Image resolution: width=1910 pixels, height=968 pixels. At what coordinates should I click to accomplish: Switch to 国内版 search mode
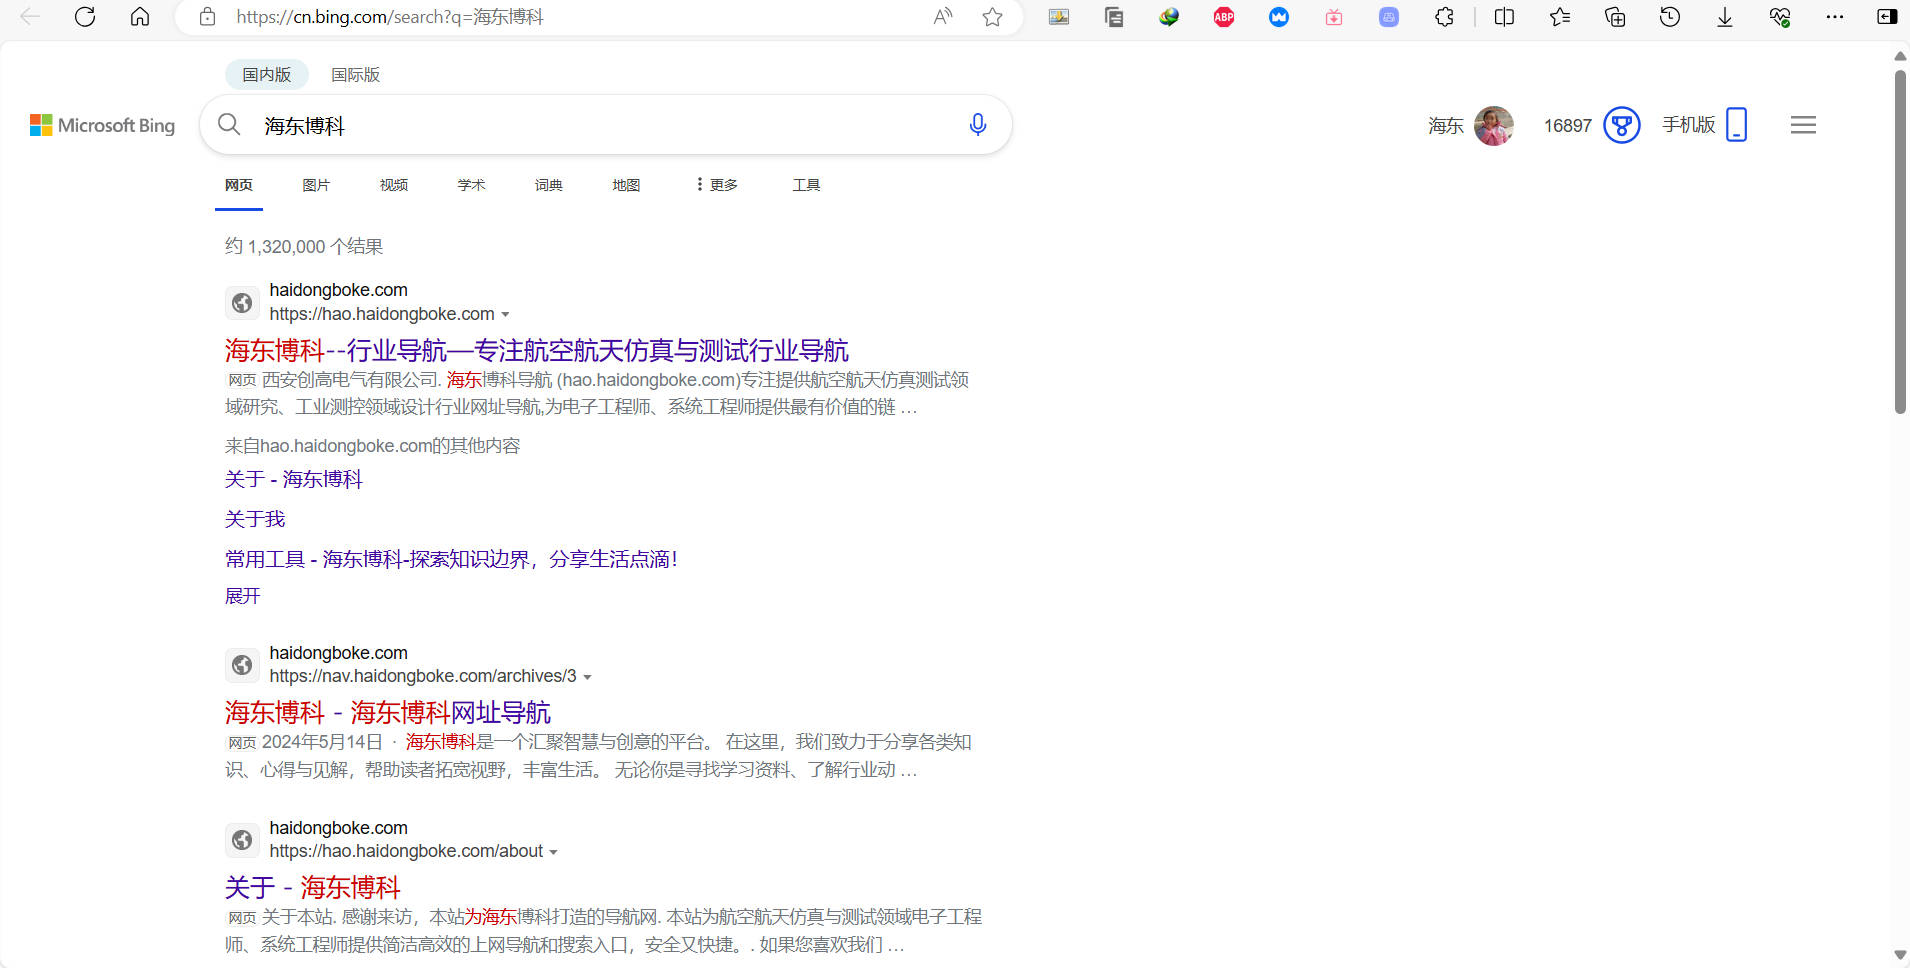[267, 75]
